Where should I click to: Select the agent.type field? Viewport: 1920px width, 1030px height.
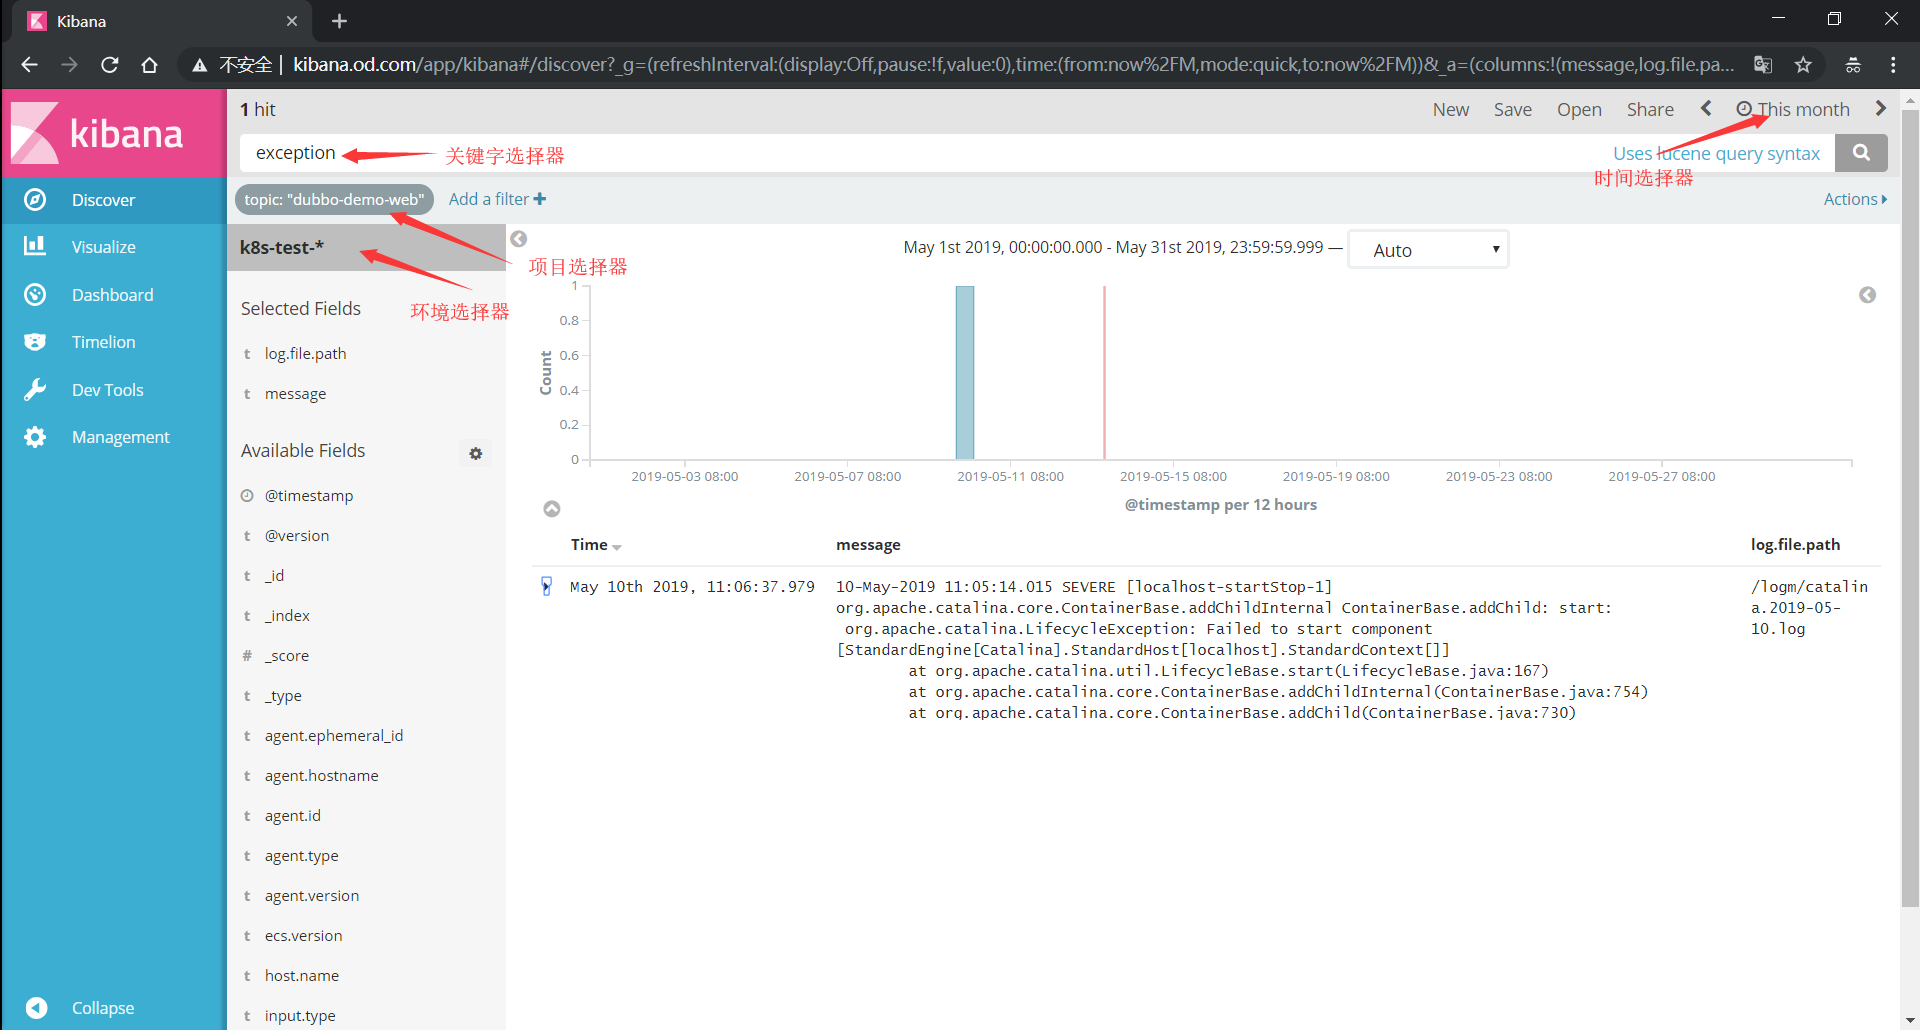tap(301, 855)
